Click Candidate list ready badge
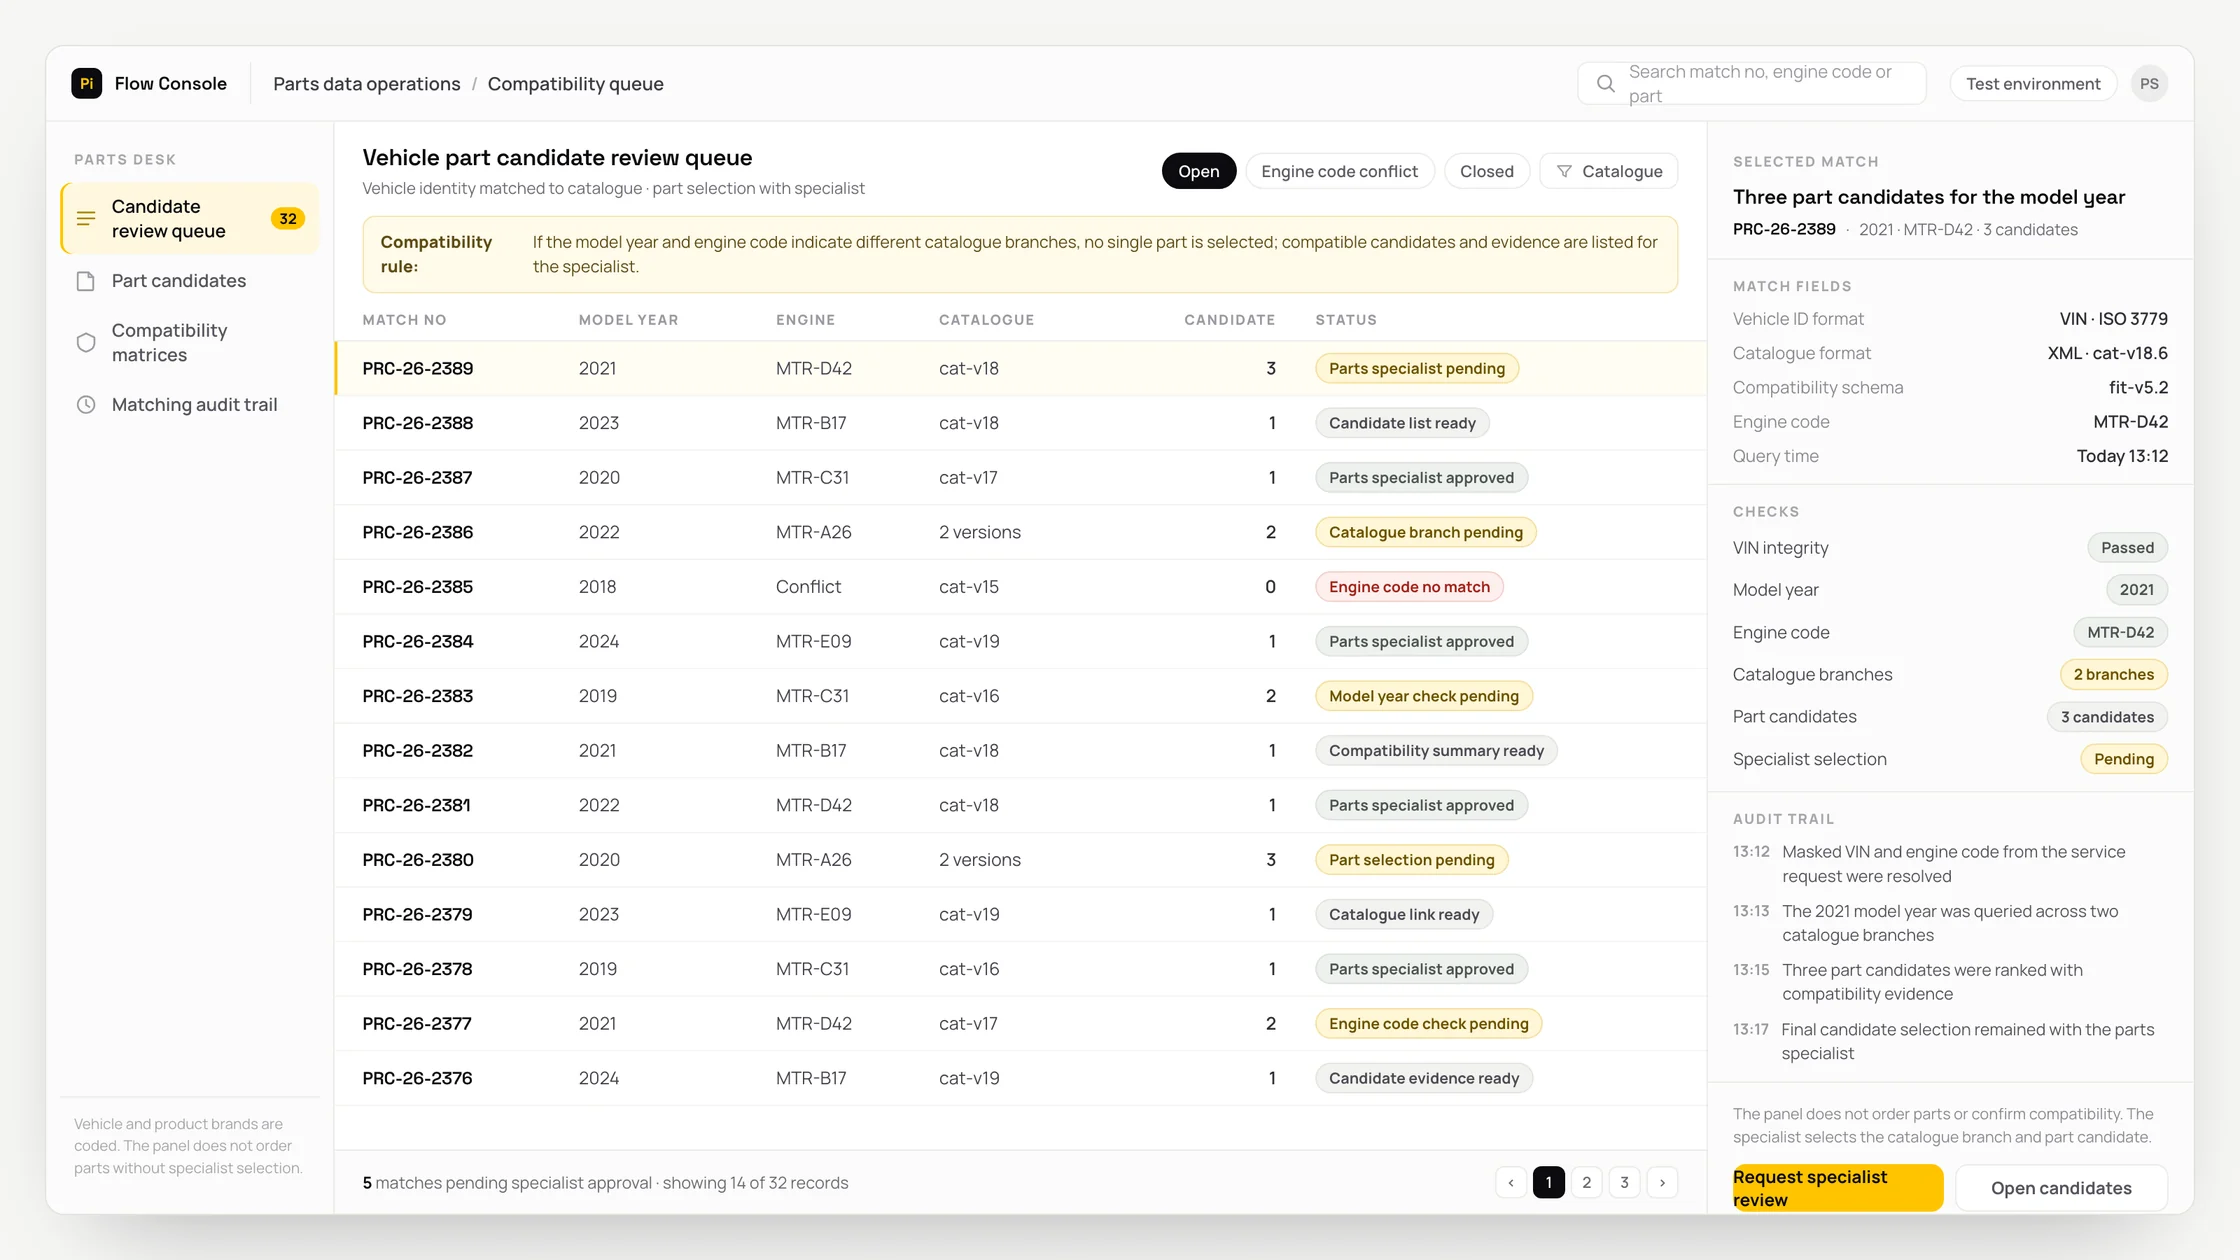 (1402, 423)
